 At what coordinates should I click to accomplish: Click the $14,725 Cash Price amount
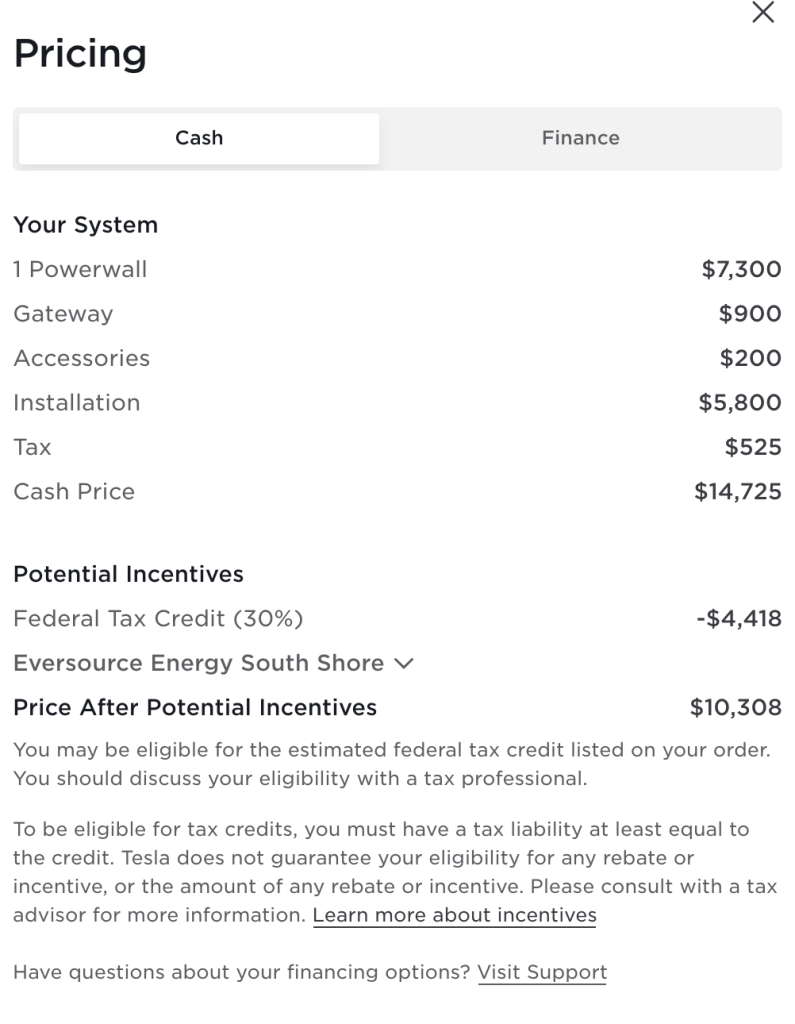coord(738,492)
